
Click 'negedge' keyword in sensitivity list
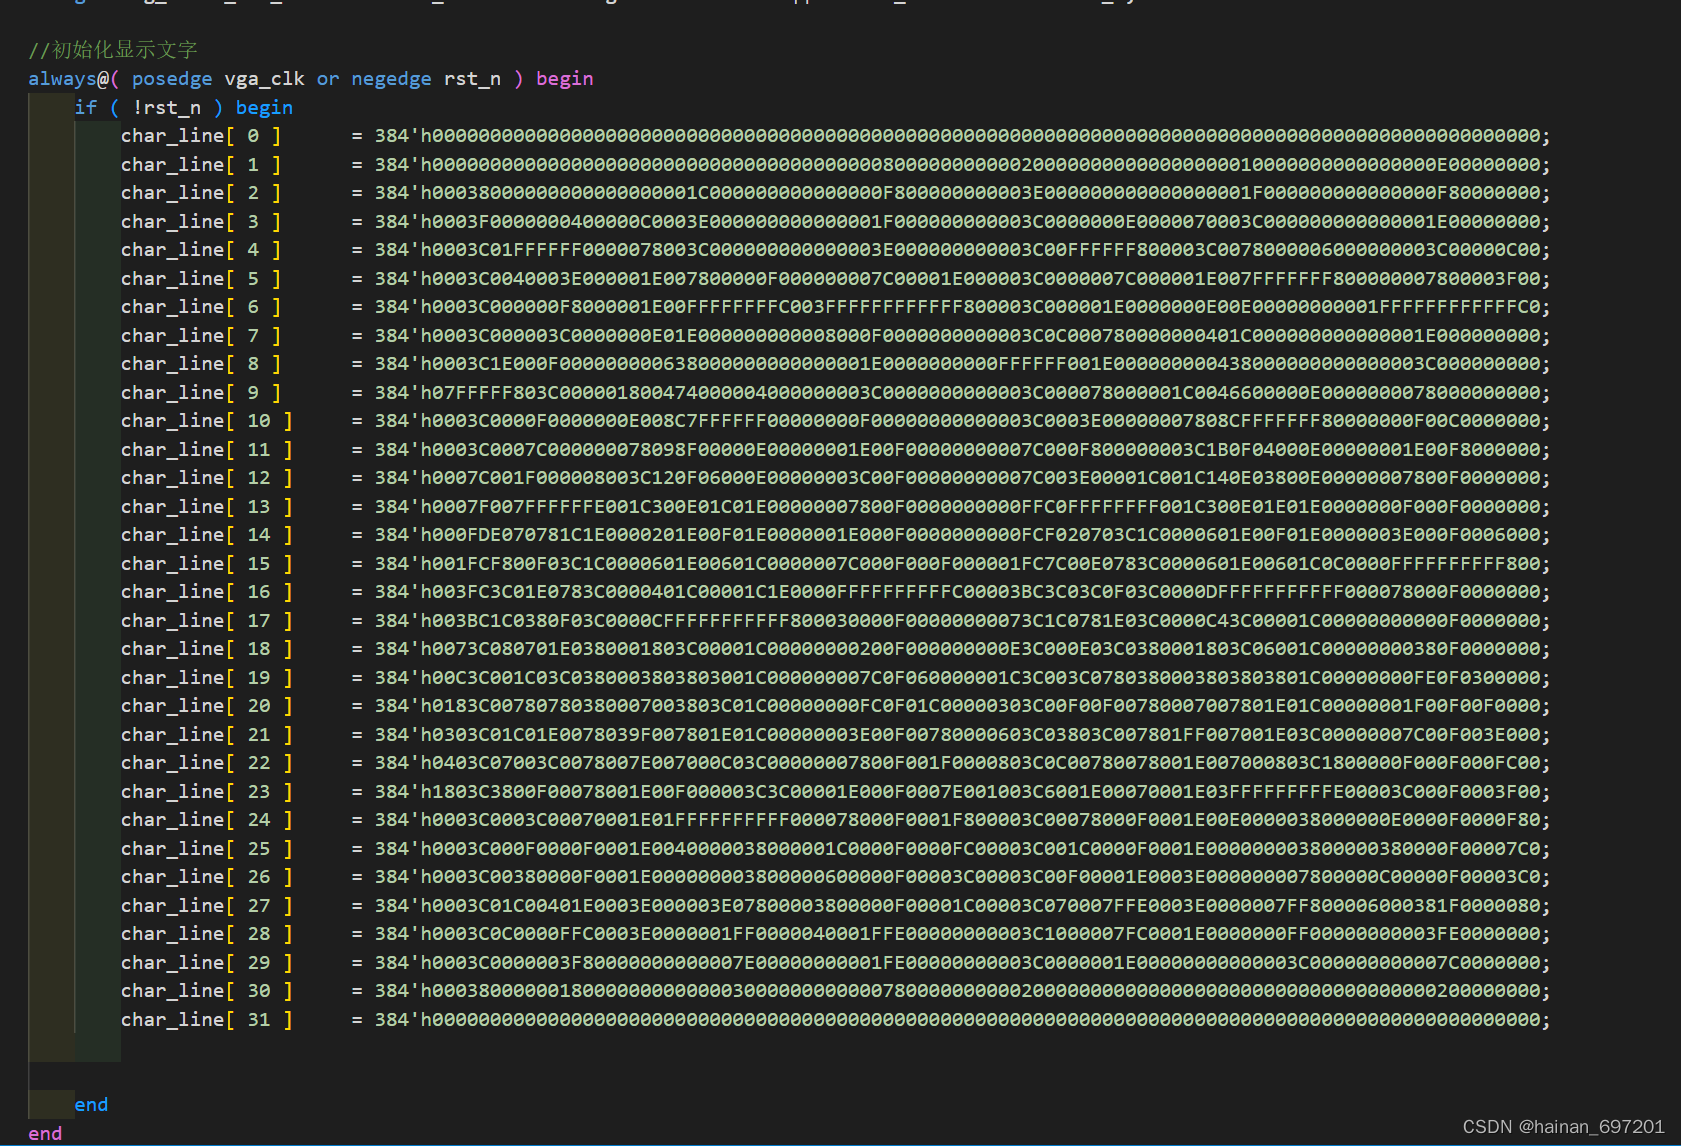(x=391, y=79)
